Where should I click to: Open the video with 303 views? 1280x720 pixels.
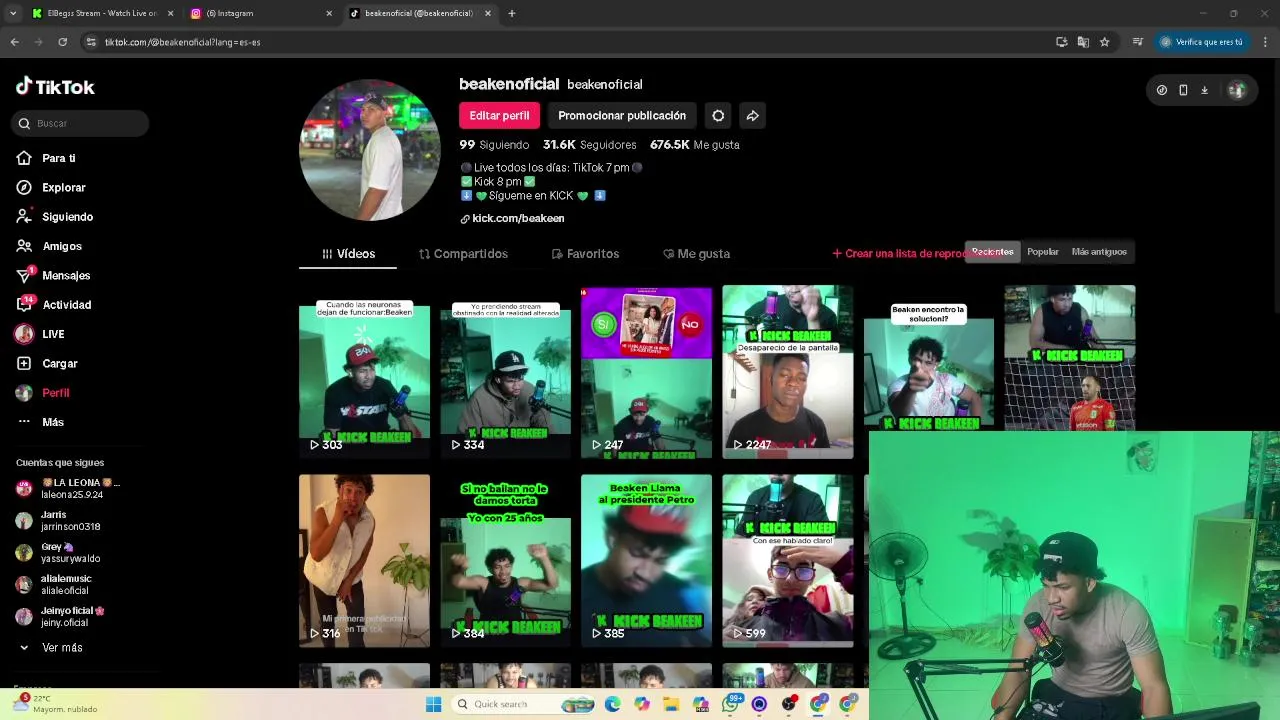pos(364,372)
